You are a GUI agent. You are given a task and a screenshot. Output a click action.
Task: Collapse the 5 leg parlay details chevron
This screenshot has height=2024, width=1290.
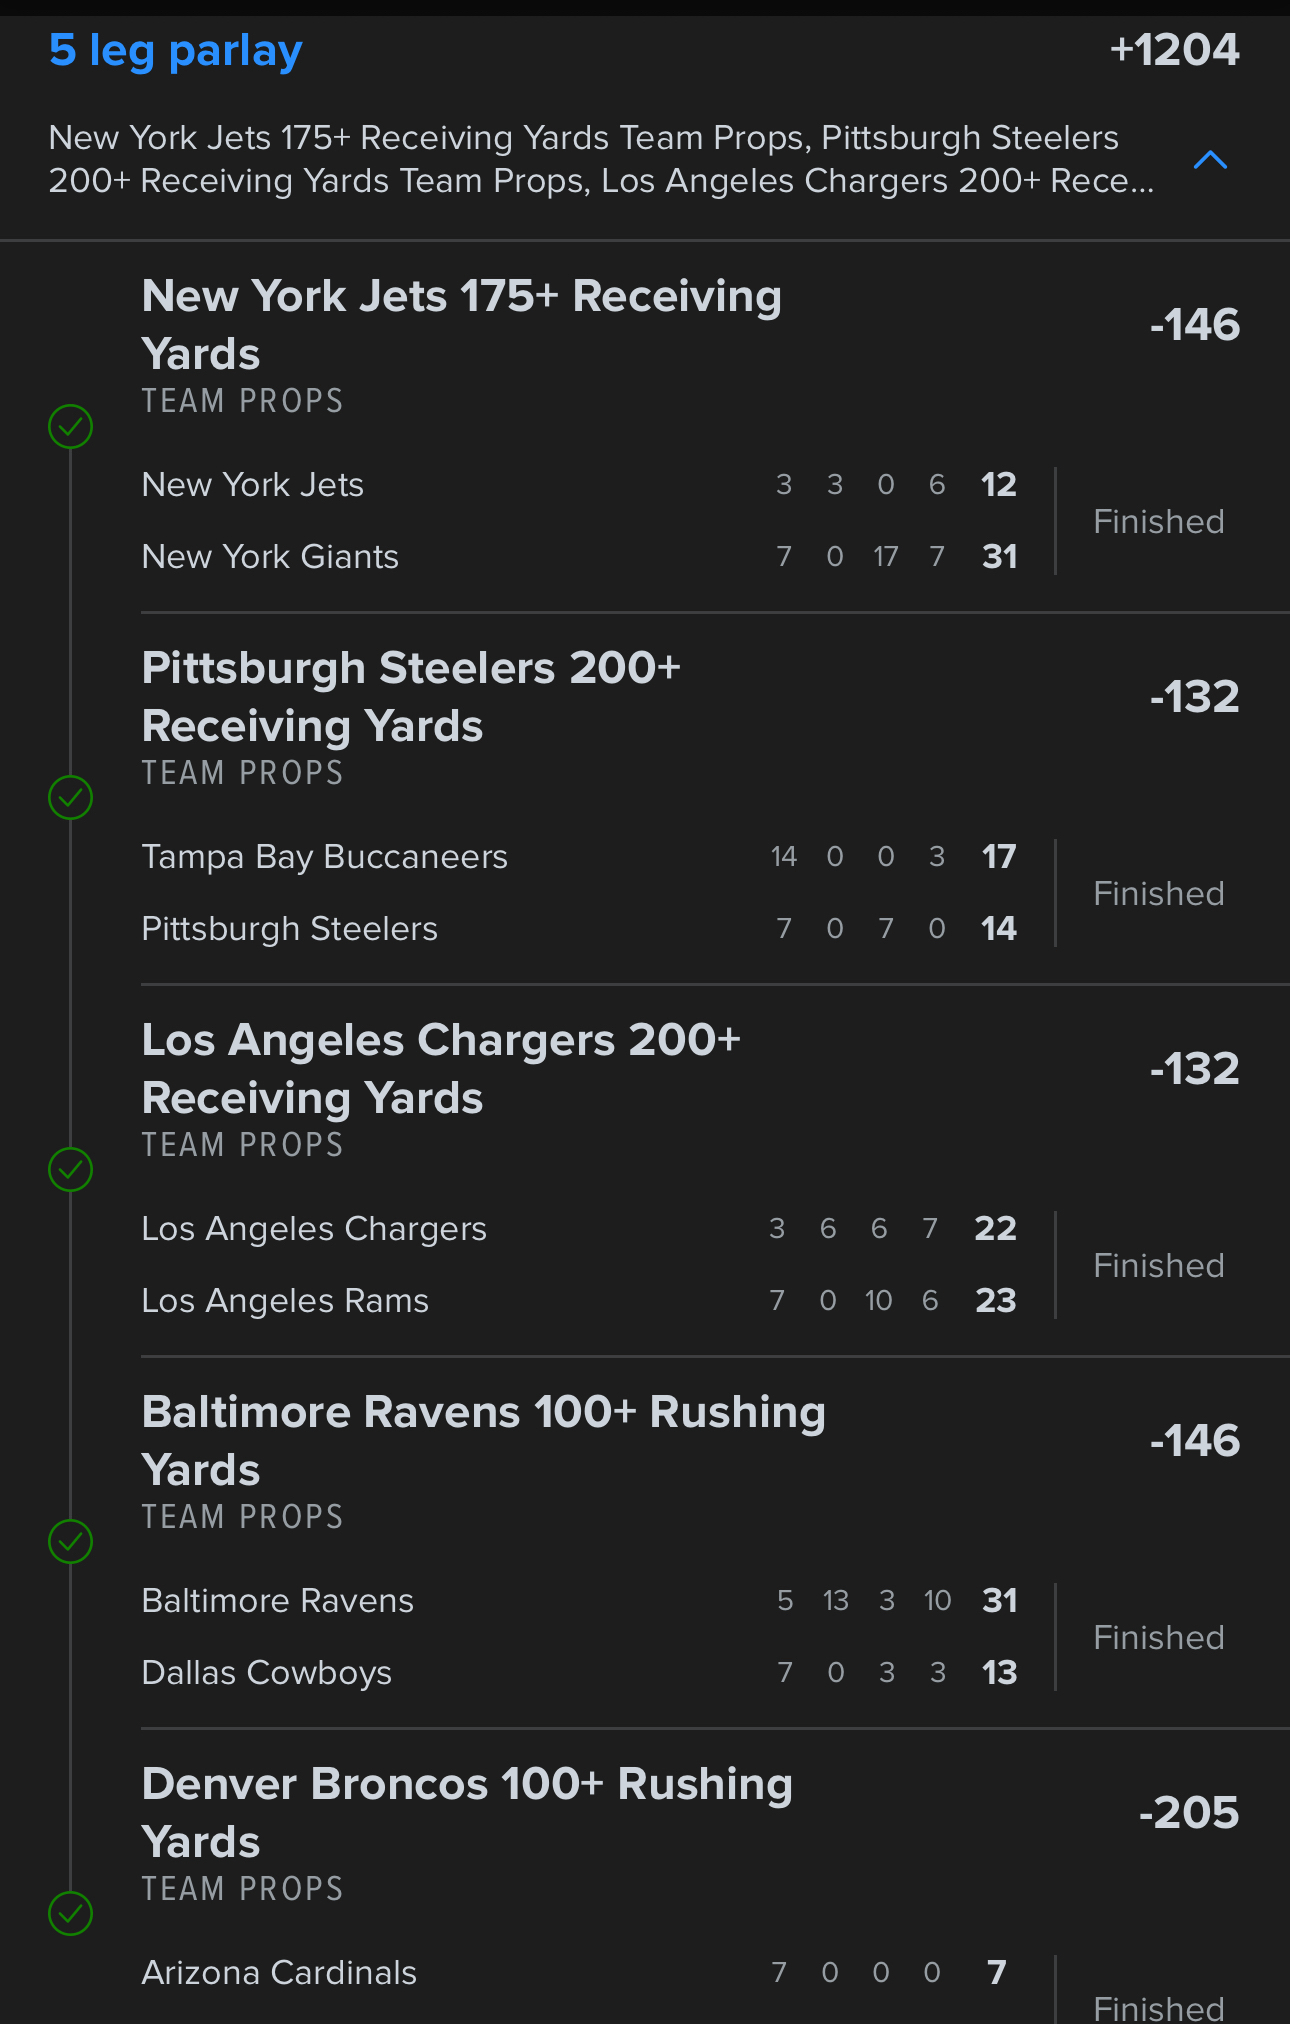point(1210,160)
